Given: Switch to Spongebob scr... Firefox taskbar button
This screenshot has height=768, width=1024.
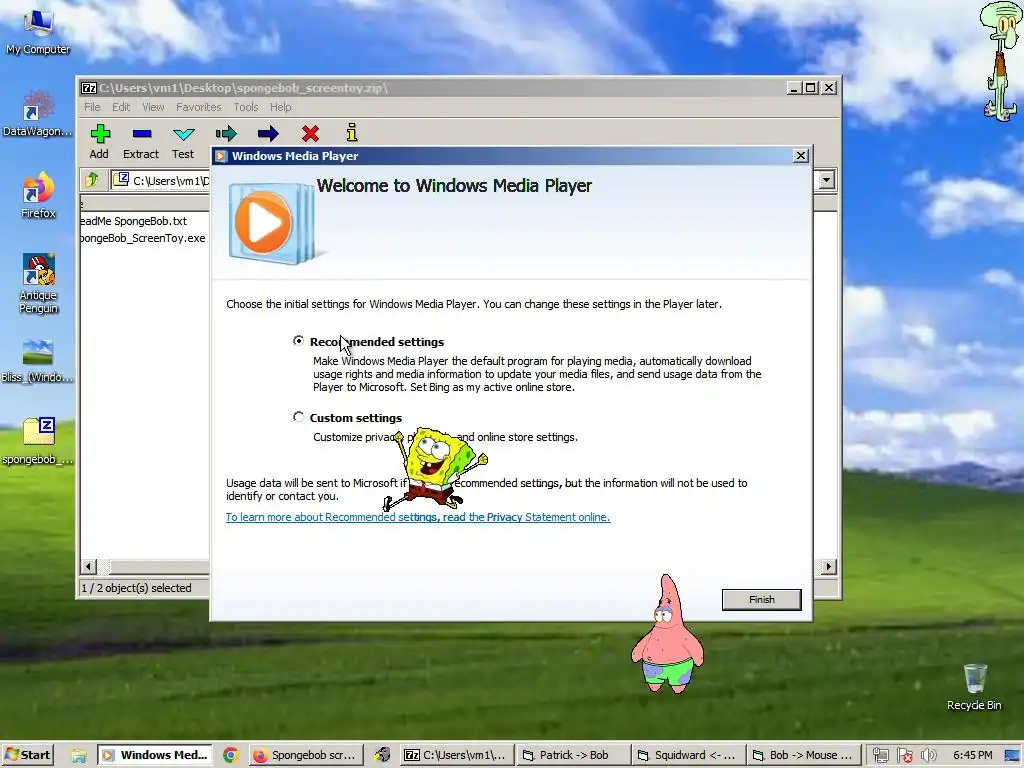Looking at the screenshot, I should pyautogui.click(x=307, y=755).
